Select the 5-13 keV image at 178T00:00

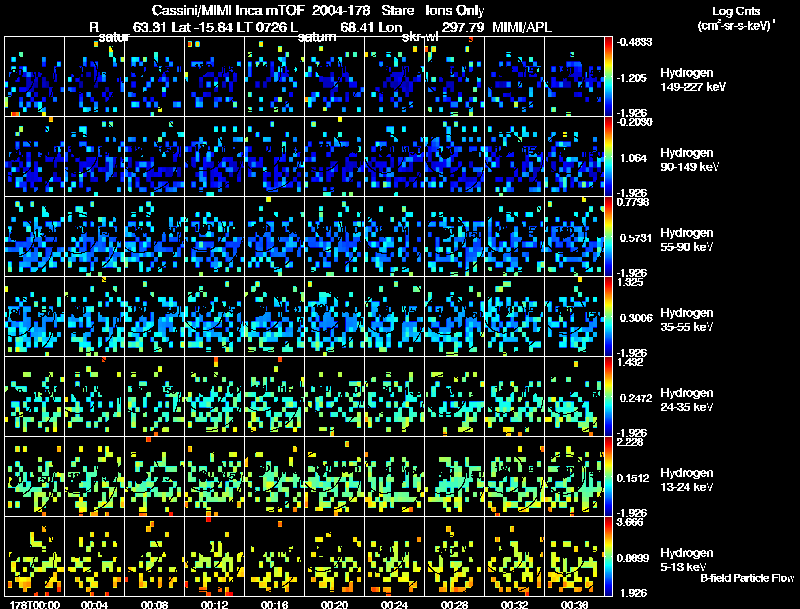click(x=34, y=556)
